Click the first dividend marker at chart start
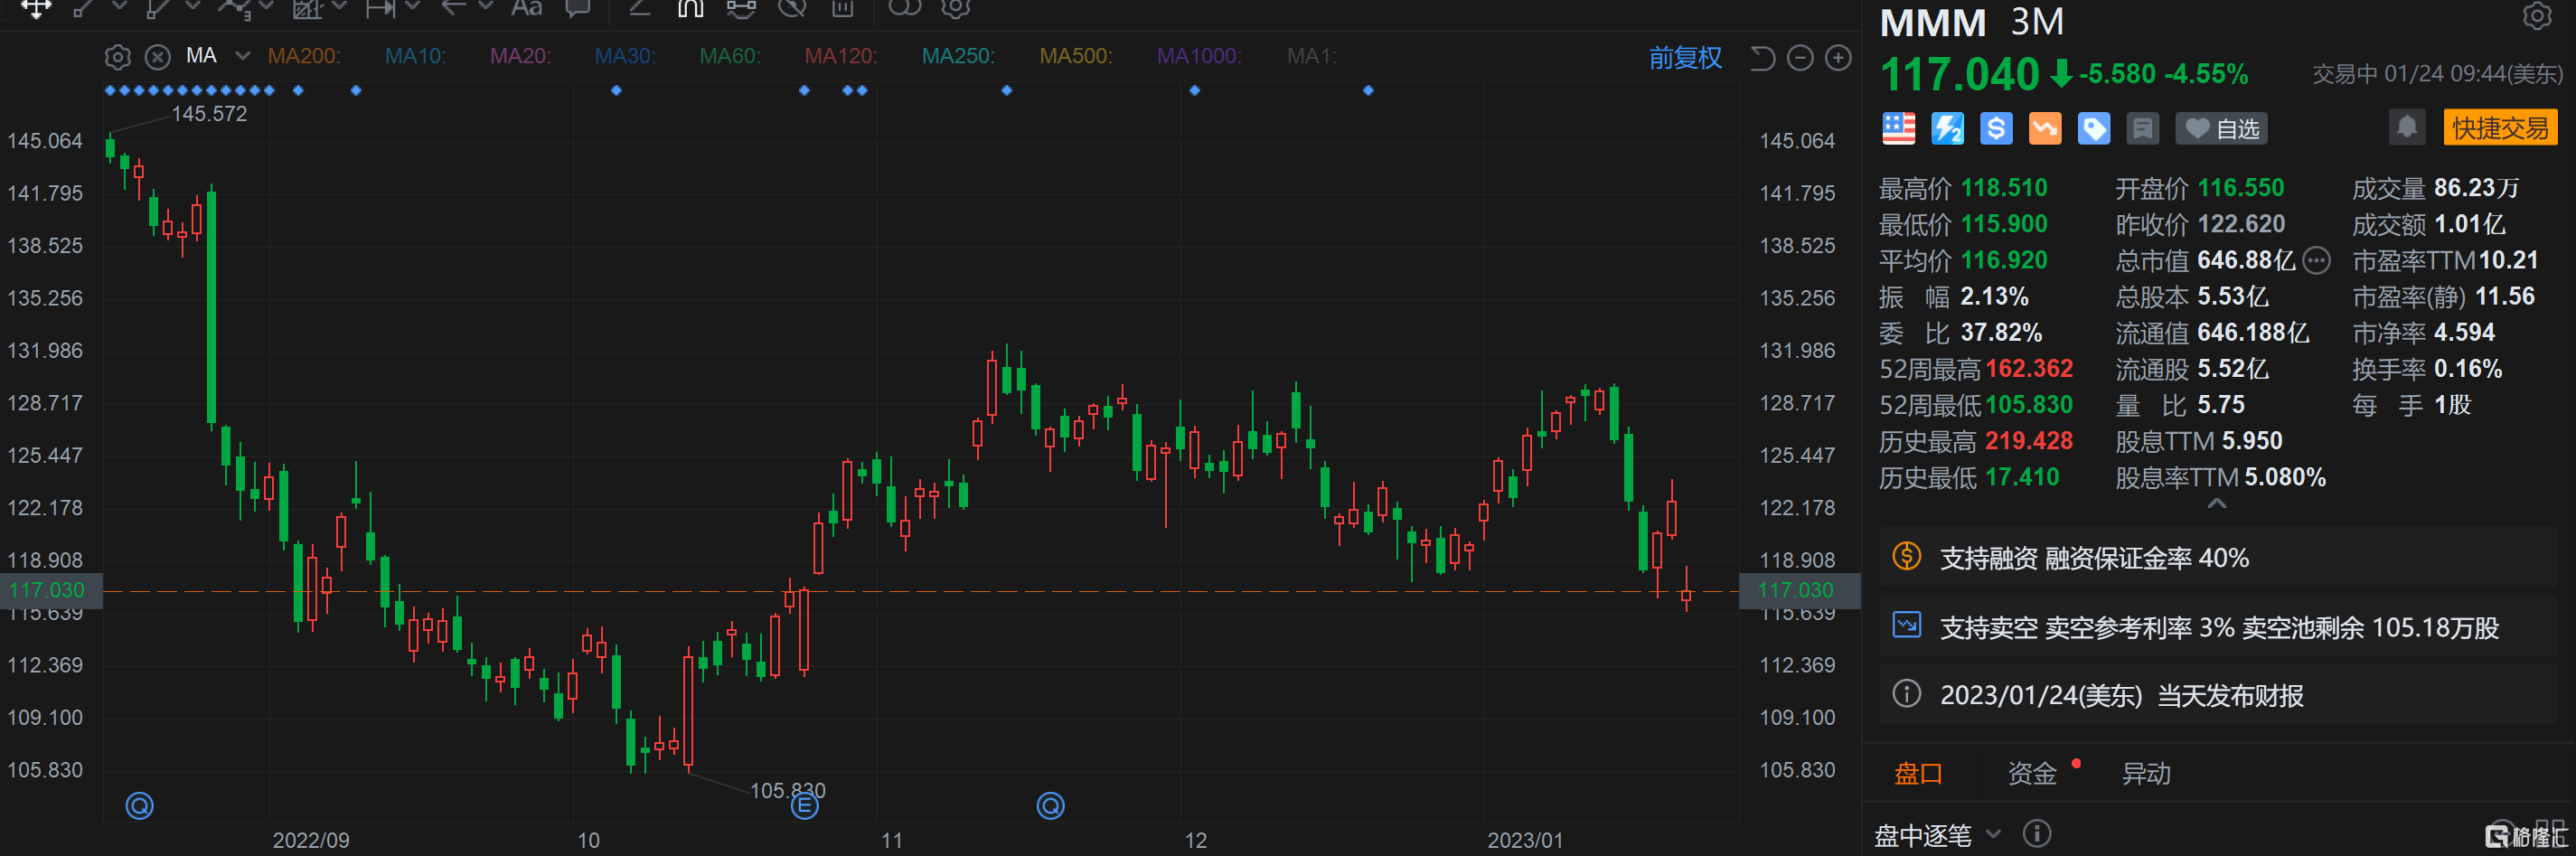2576x856 pixels. (x=139, y=805)
